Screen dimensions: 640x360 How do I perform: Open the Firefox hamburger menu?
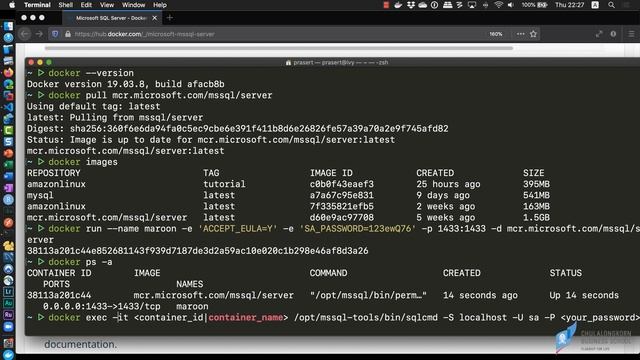coord(631,34)
